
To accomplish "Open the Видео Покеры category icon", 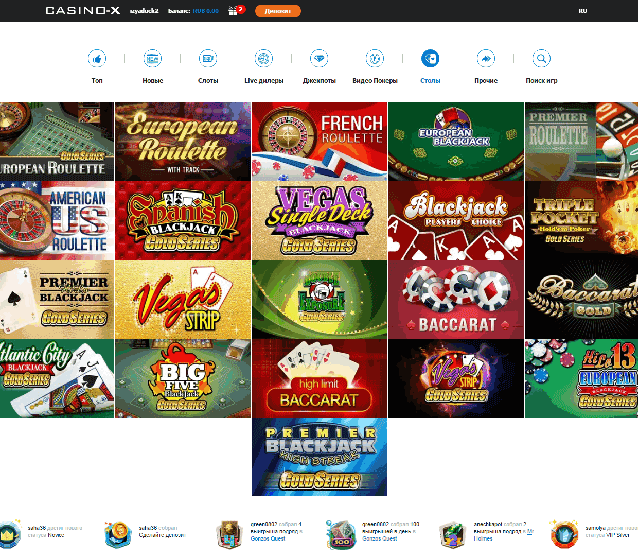I will [x=375, y=58].
